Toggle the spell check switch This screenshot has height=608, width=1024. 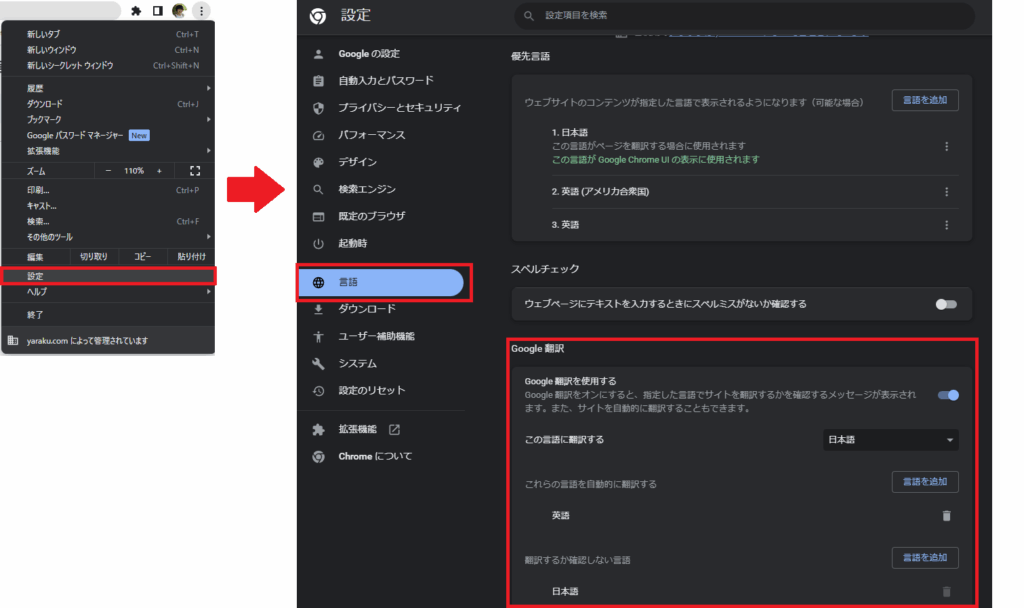pyautogui.click(x=946, y=304)
